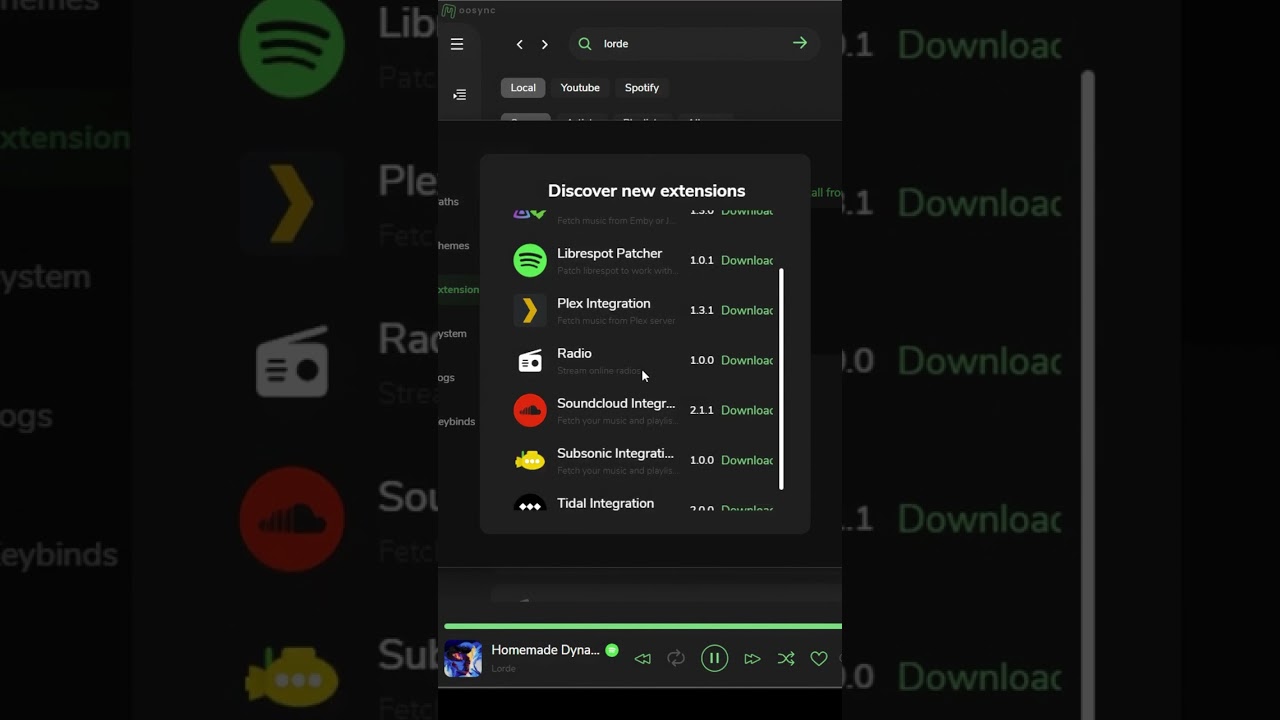Screen dimensions: 1280x720
Task: Click the green Spotify source badge
Action: [612, 650]
